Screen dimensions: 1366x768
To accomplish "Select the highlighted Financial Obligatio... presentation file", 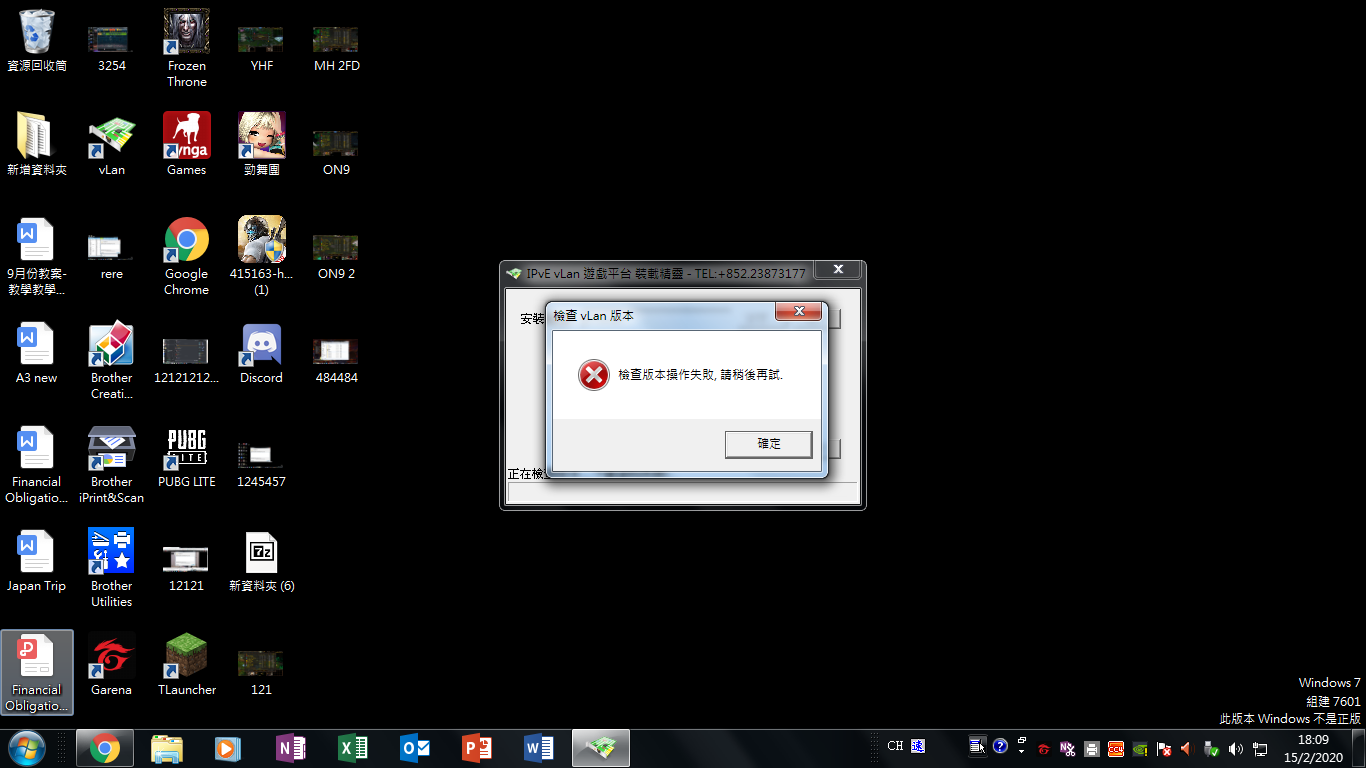I will click(37, 672).
